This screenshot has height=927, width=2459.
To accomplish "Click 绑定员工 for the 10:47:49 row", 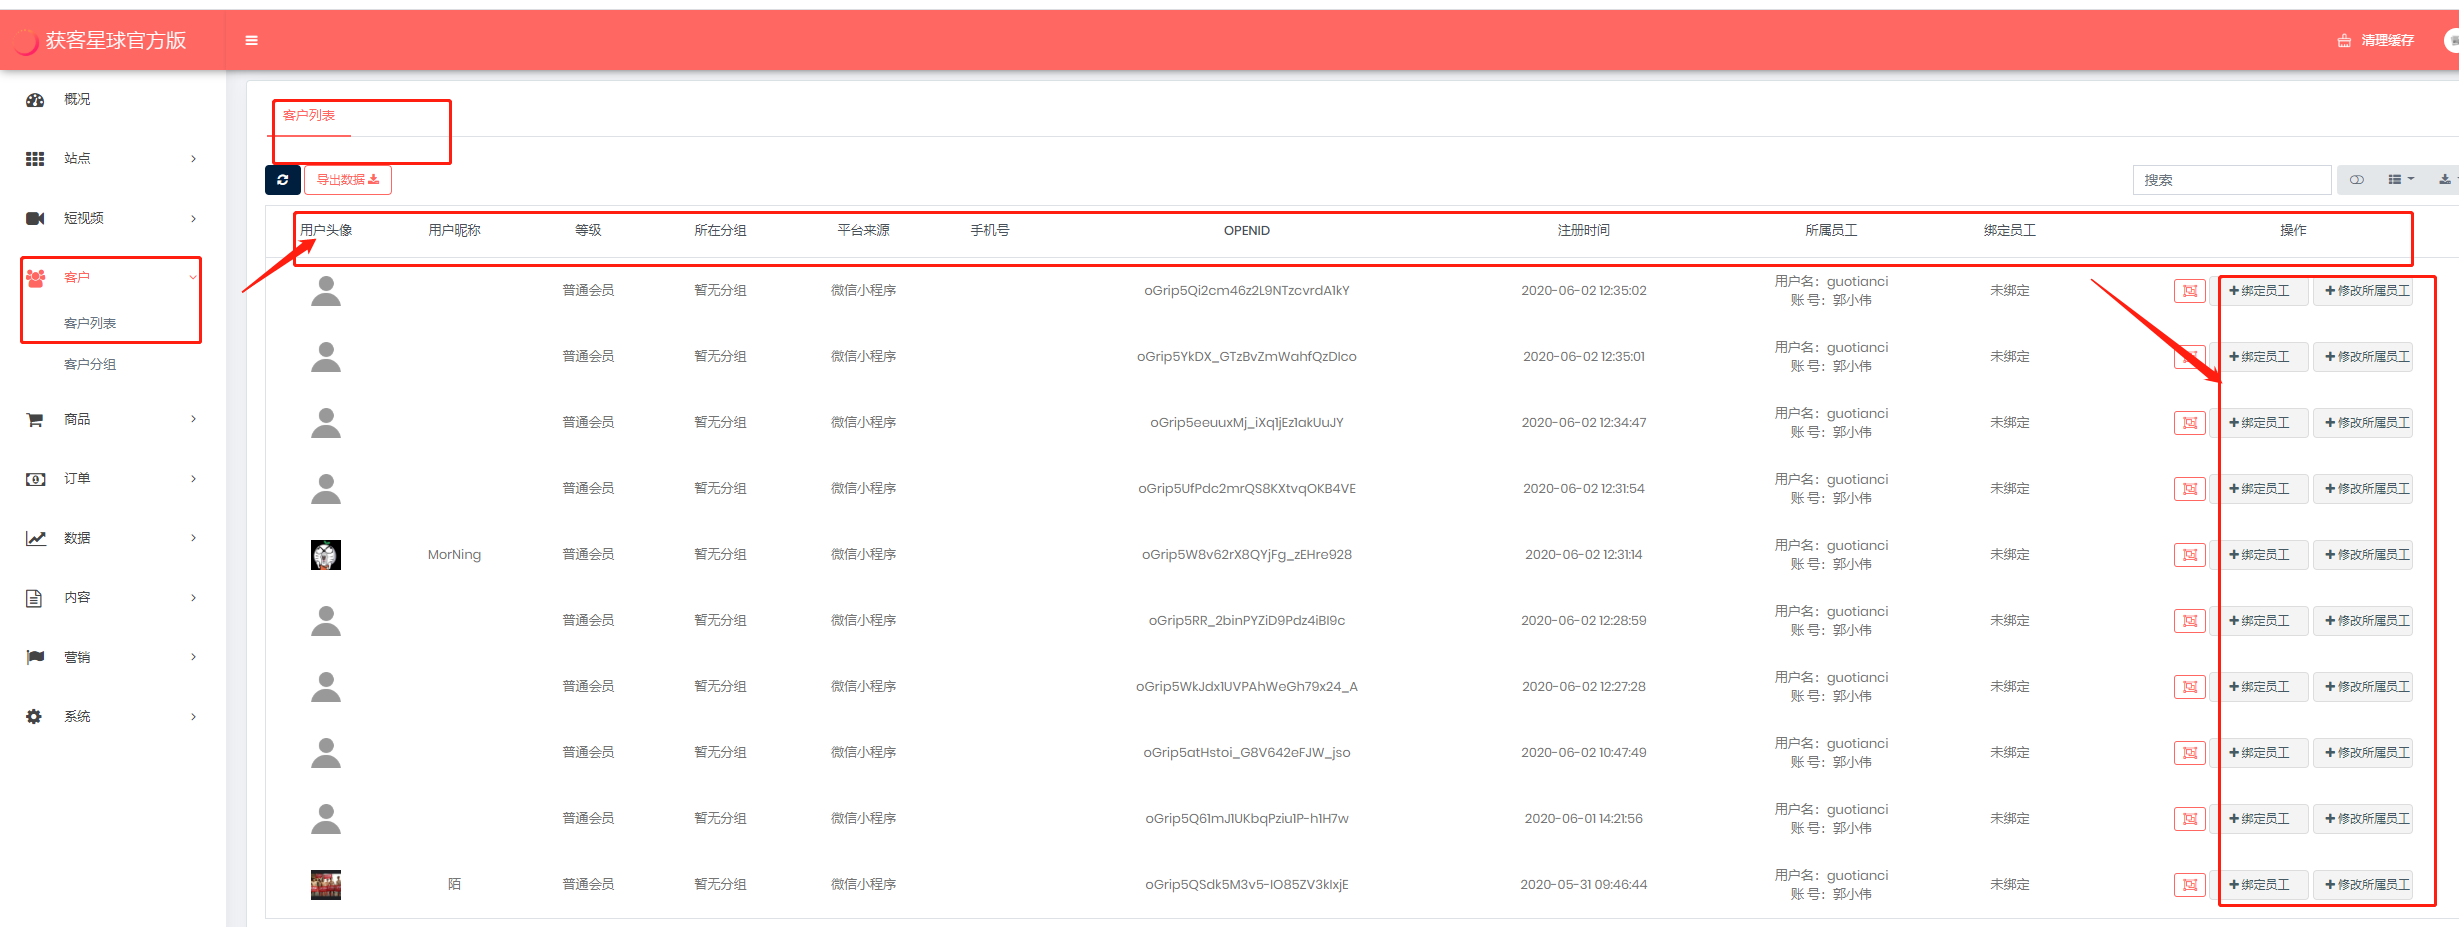I will coord(2259,753).
